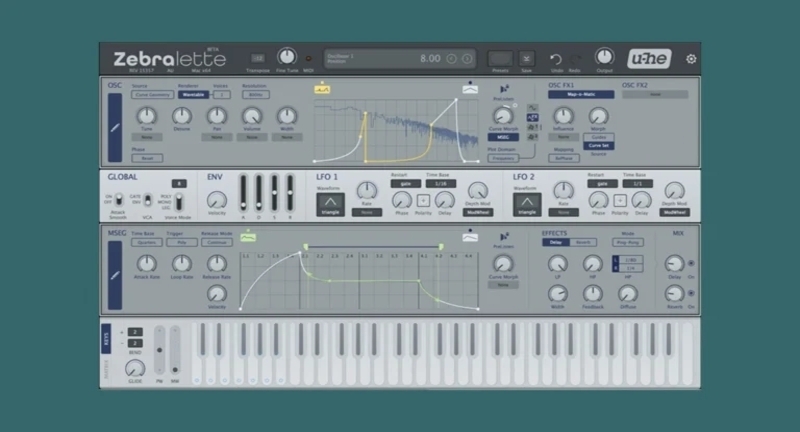Viewport: 800px width, 432px height.
Task: Open LFO 2 Waveform triangle selector
Action: click(x=527, y=205)
